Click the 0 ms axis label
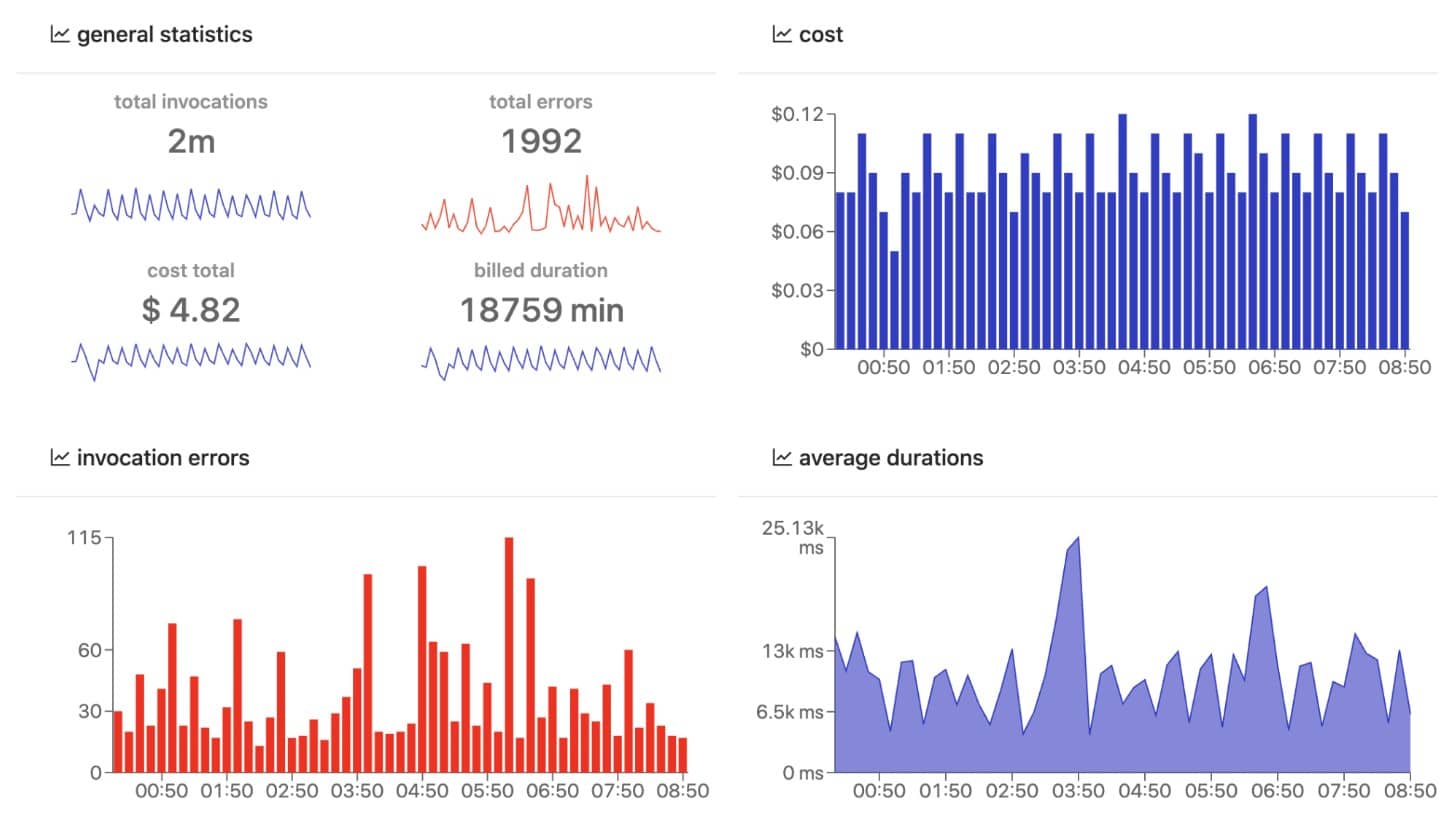The width and height of the screenshot is (1447, 832). click(802, 773)
